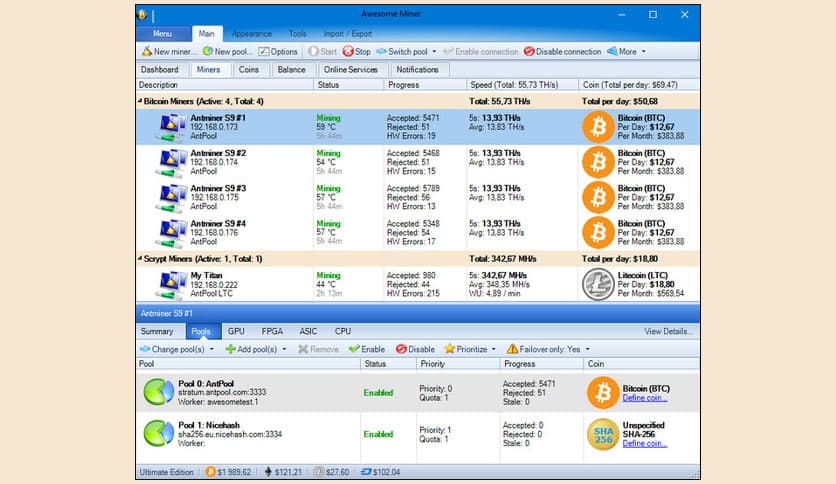Open the Coins tab
The image size is (836, 484).
(x=248, y=69)
